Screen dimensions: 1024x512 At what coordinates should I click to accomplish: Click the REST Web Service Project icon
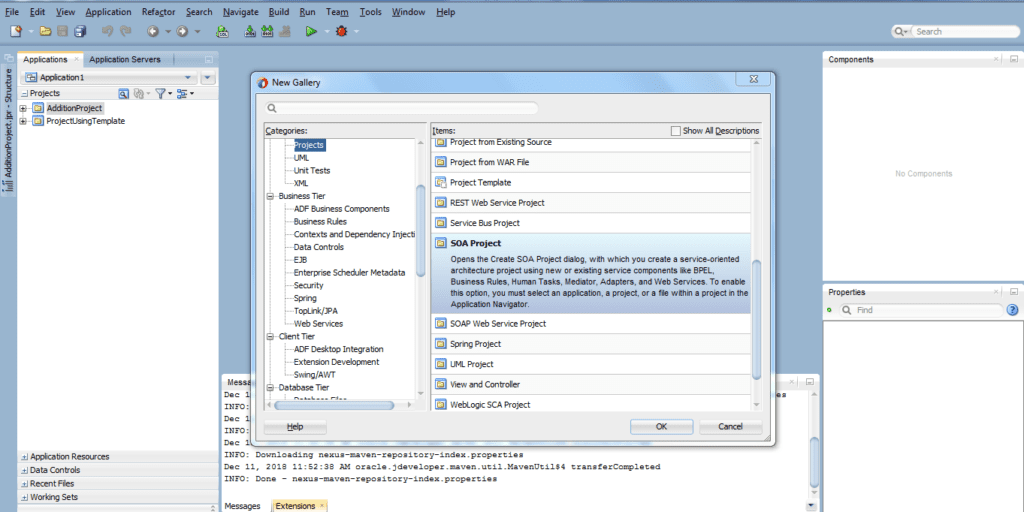tap(440, 203)
